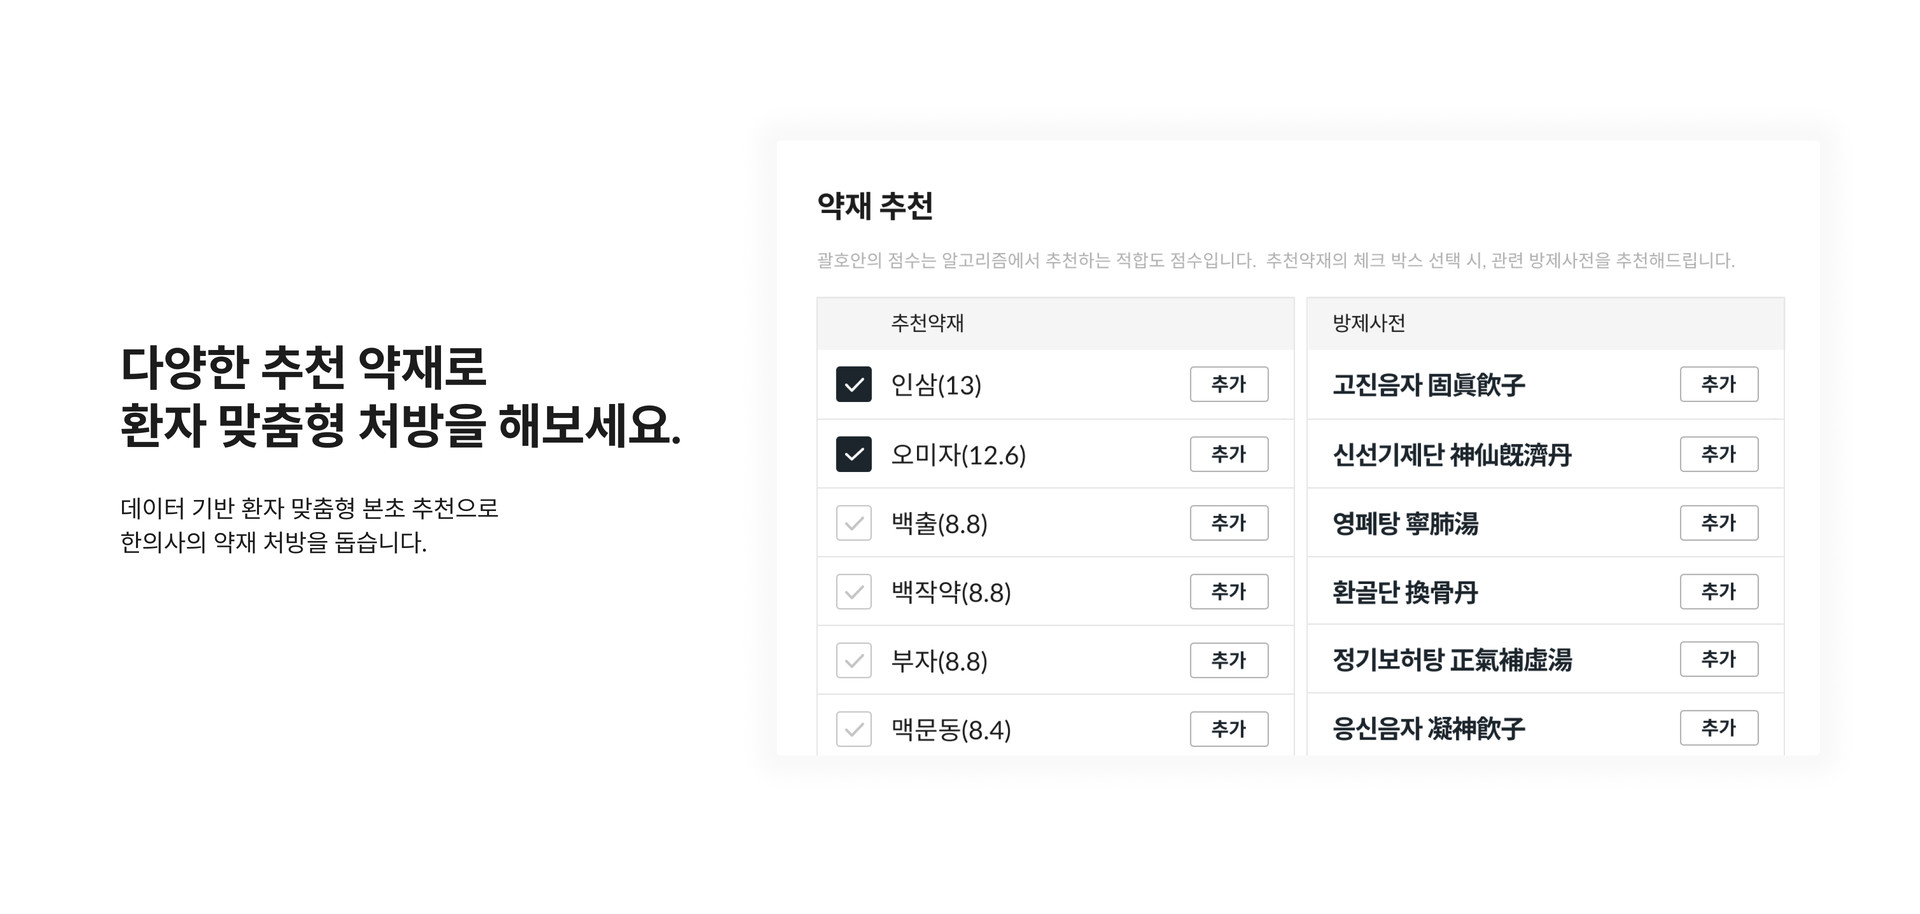Viewport: 1920px width, 914px height.
Task: Add 부자(8.8) with its 추가 button
Action: coord(1229,660)
